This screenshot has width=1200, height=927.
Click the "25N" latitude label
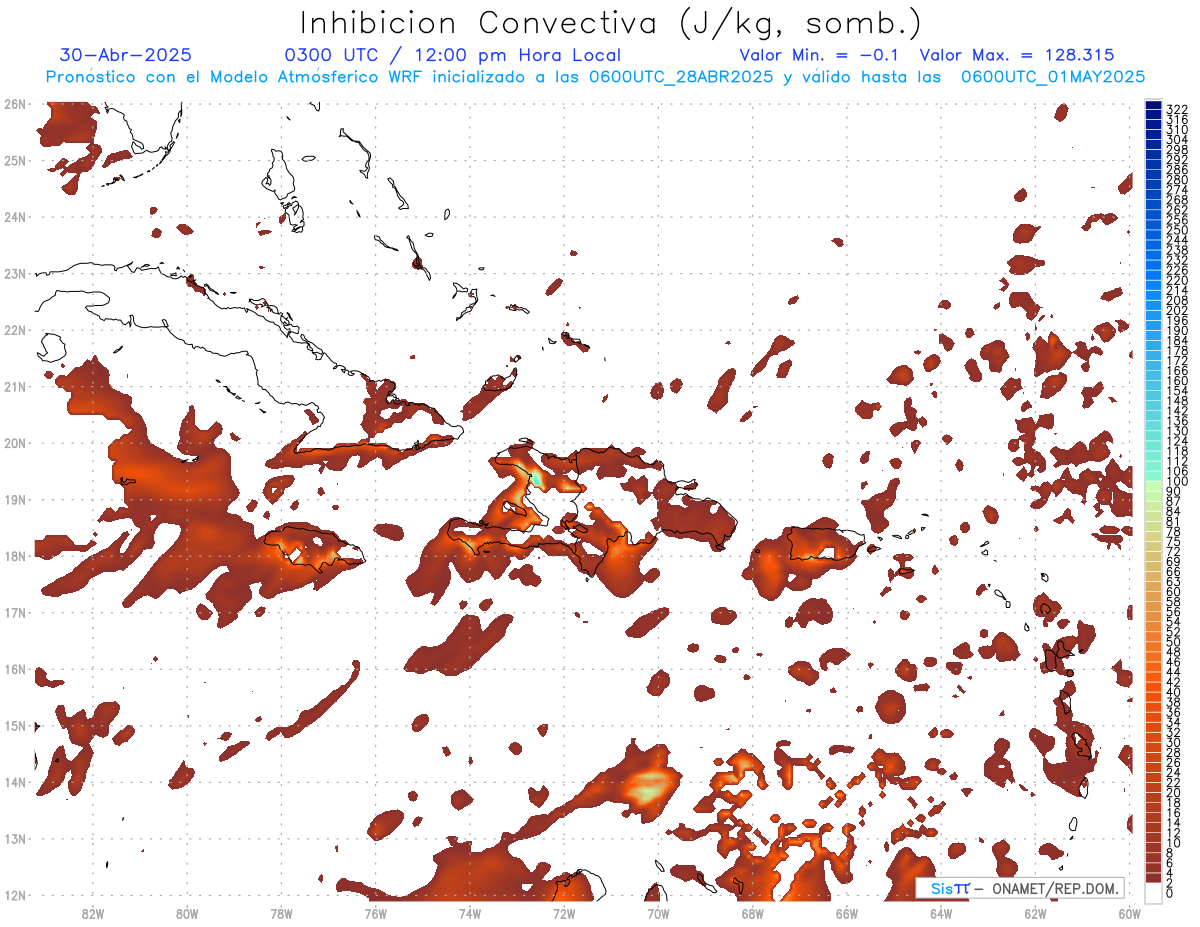pyautogui.click(x=14, y=160)
